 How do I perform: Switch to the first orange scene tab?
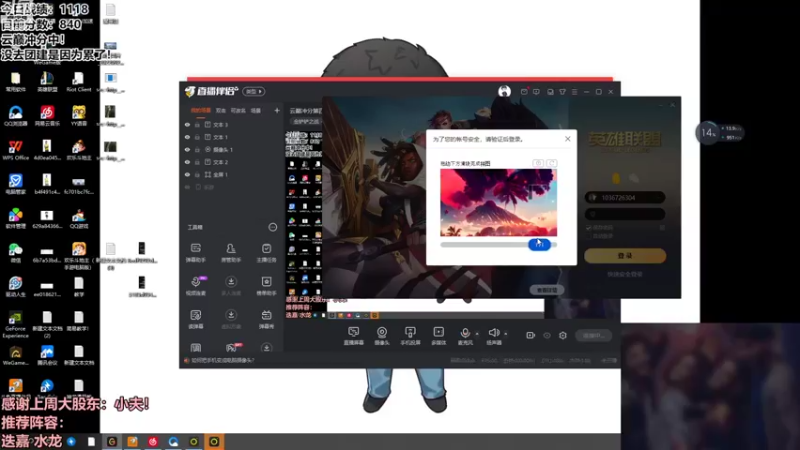201,110
